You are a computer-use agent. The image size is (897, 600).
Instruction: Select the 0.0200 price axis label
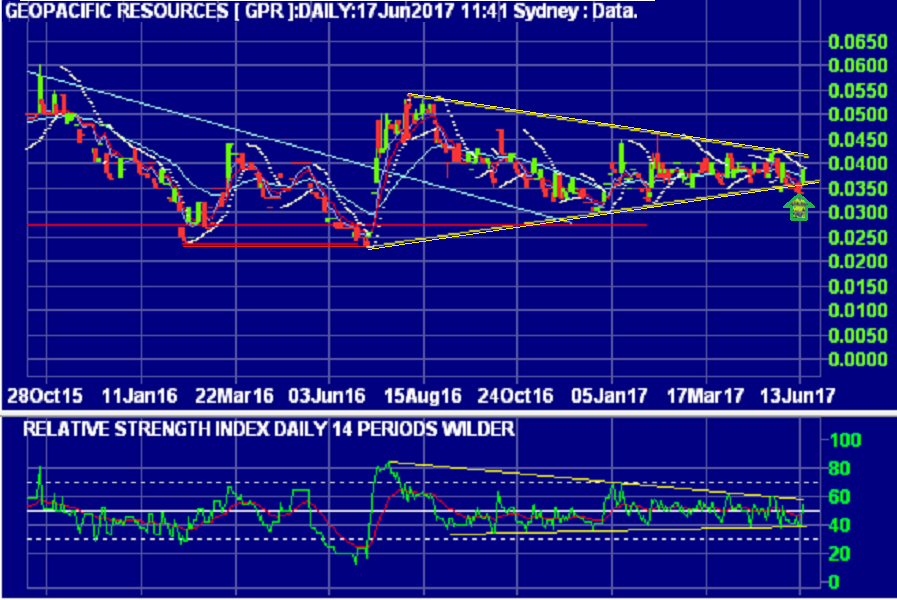[x=859, y=261]
